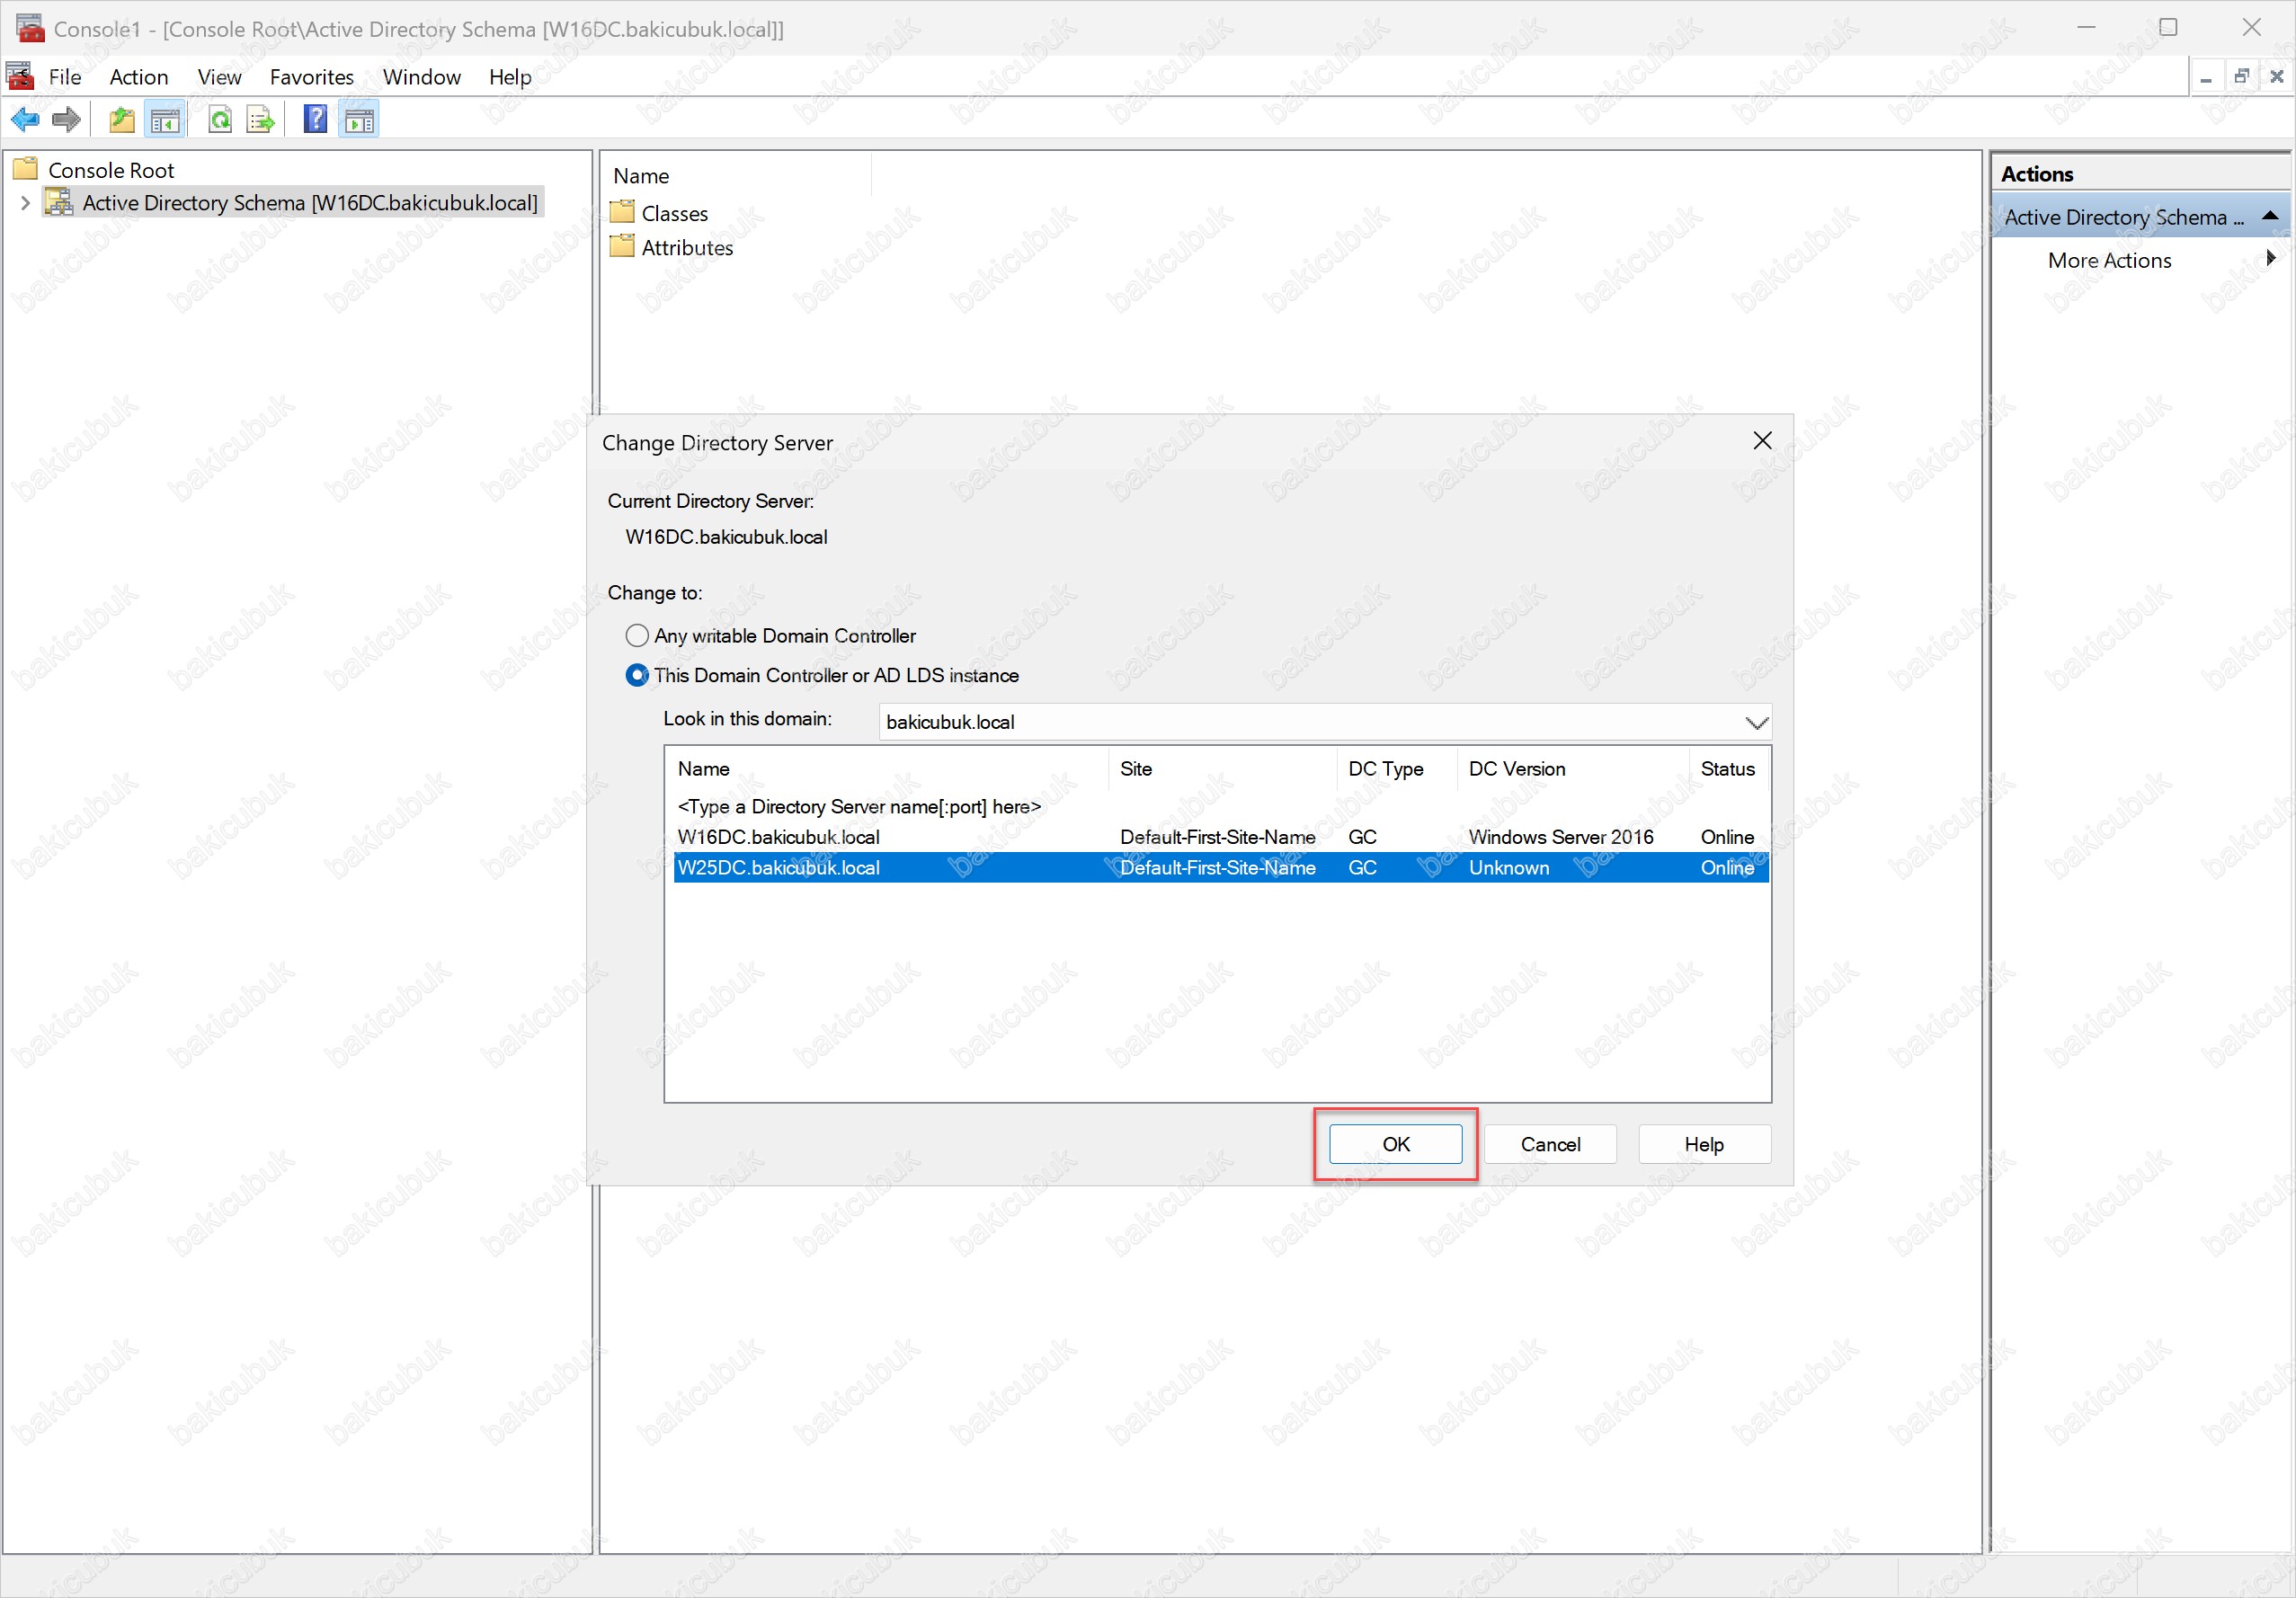Screen dimensions: 2296x1598
Task: Select Classes item in results pane
Action: (x=674, y=213)
